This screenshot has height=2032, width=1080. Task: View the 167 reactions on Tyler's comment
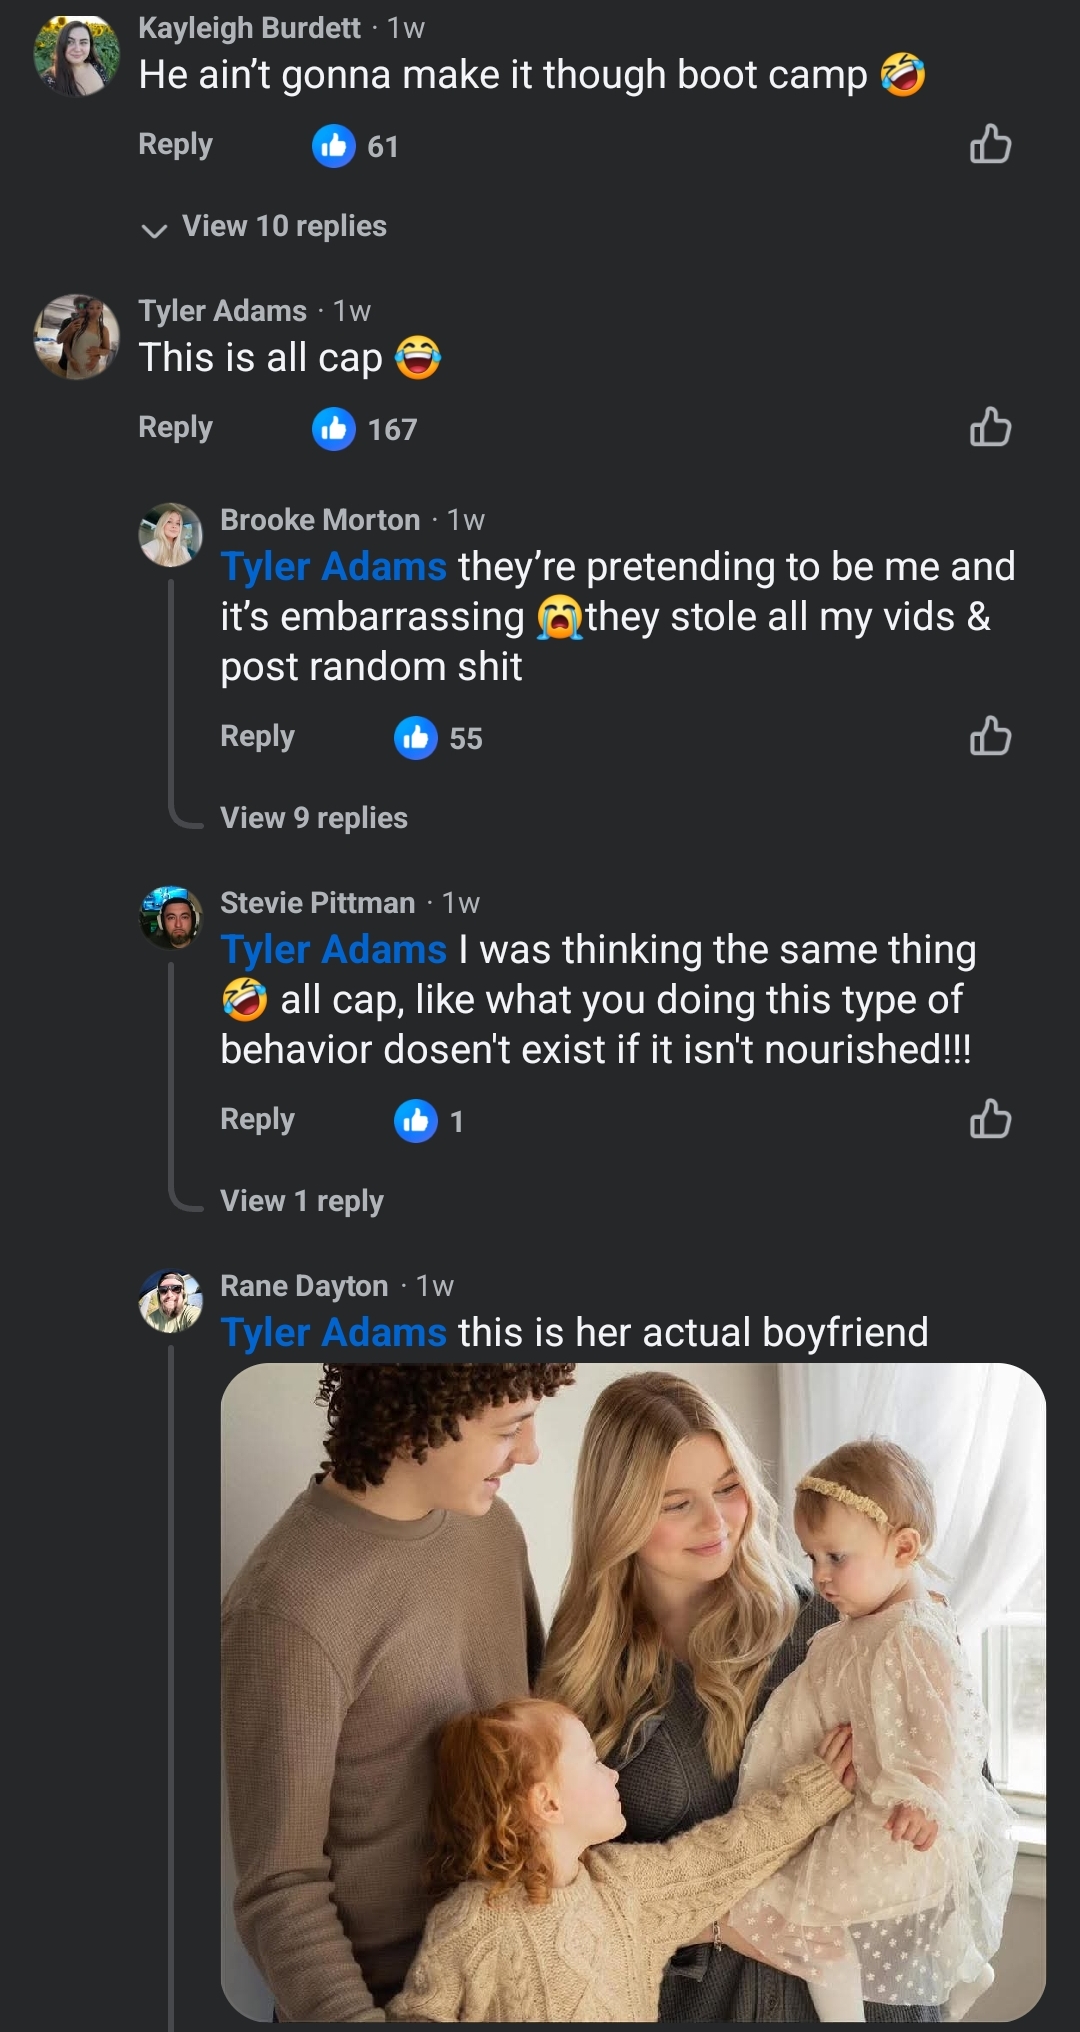pyautogui.click(x=365, y=430)
